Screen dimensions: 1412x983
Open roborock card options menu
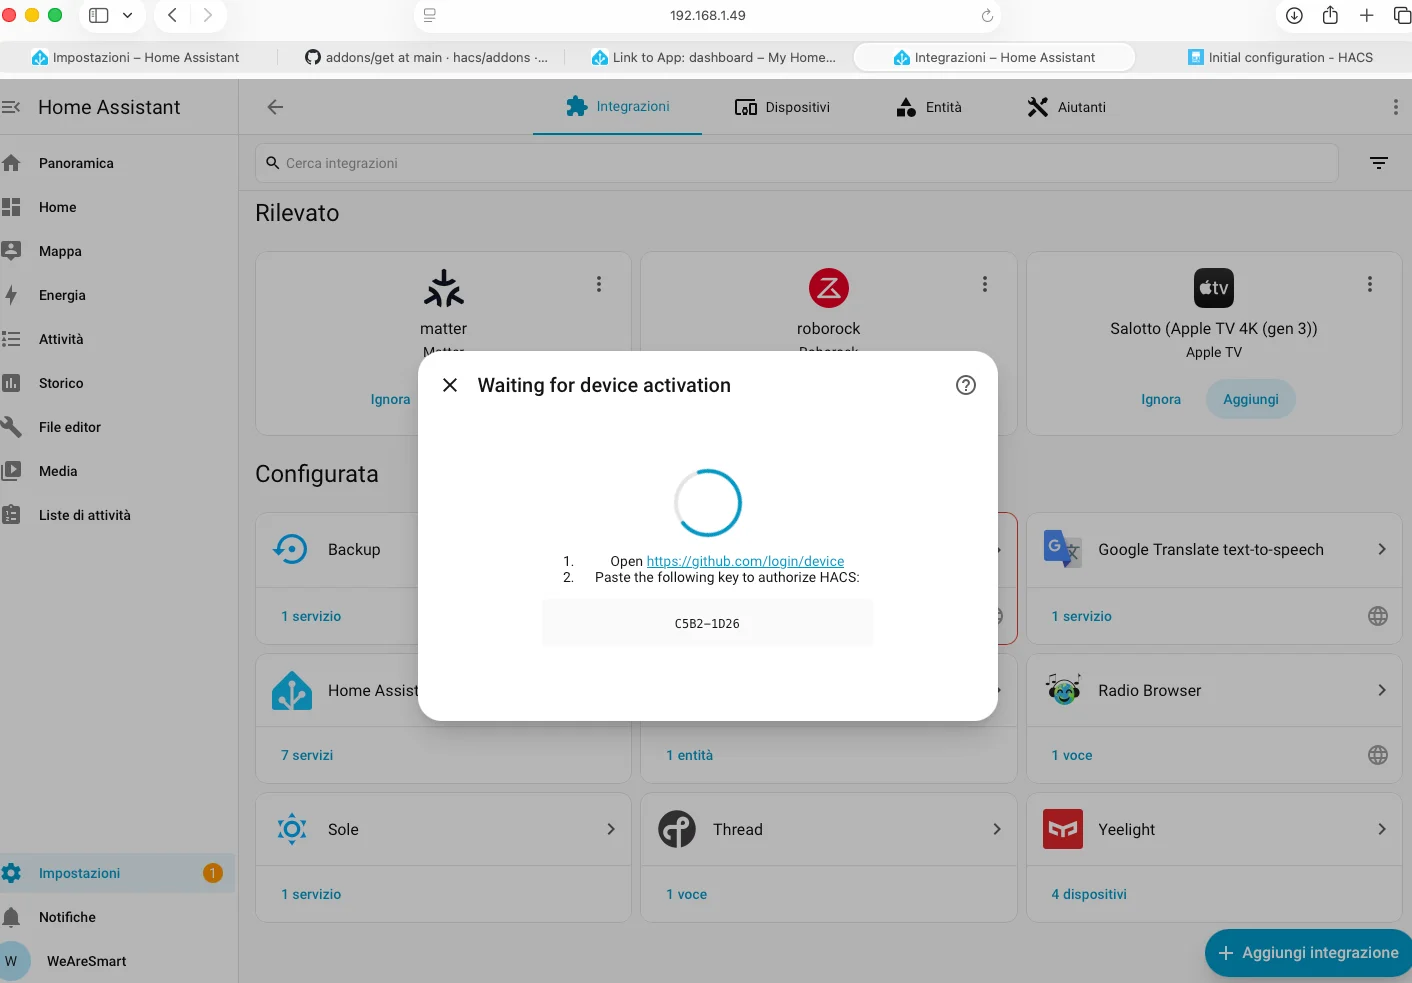(x=985, y=284)
